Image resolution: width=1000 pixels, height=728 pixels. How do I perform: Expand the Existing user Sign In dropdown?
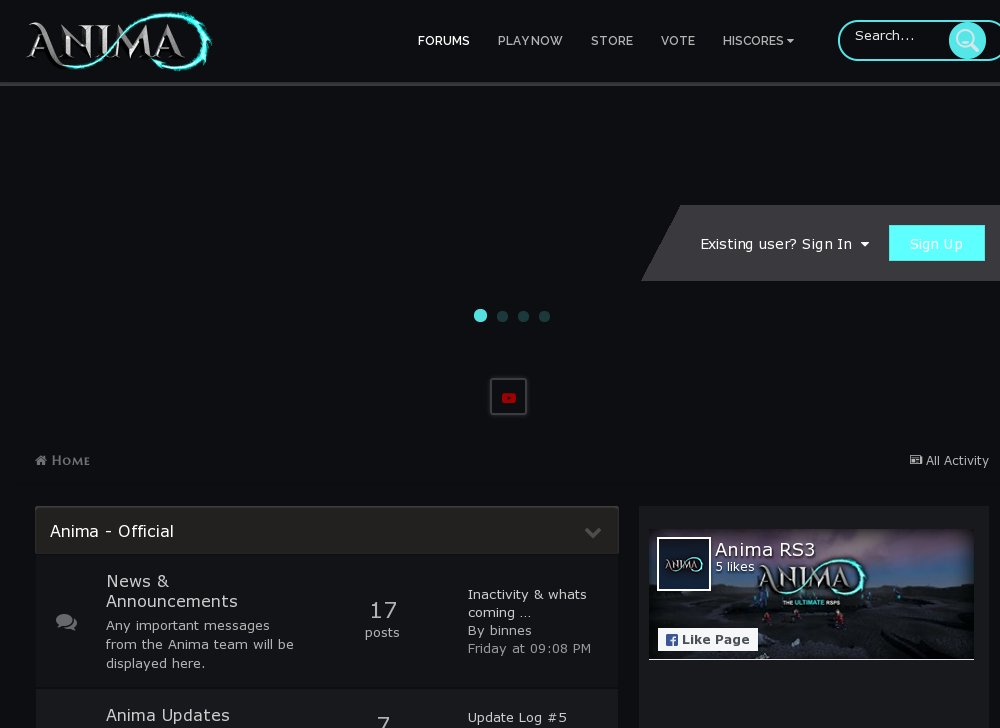click(x=784, y=244)
